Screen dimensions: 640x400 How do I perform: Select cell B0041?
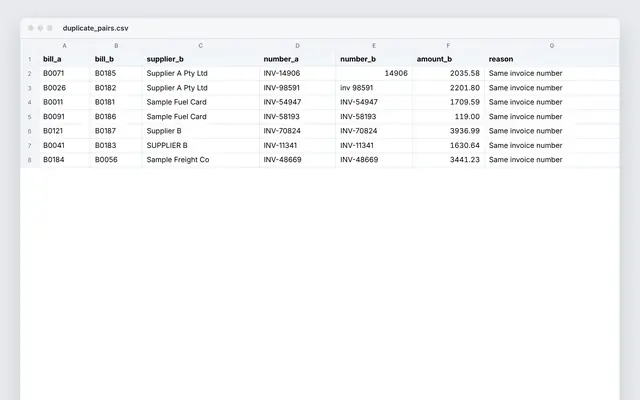[65, 145]
